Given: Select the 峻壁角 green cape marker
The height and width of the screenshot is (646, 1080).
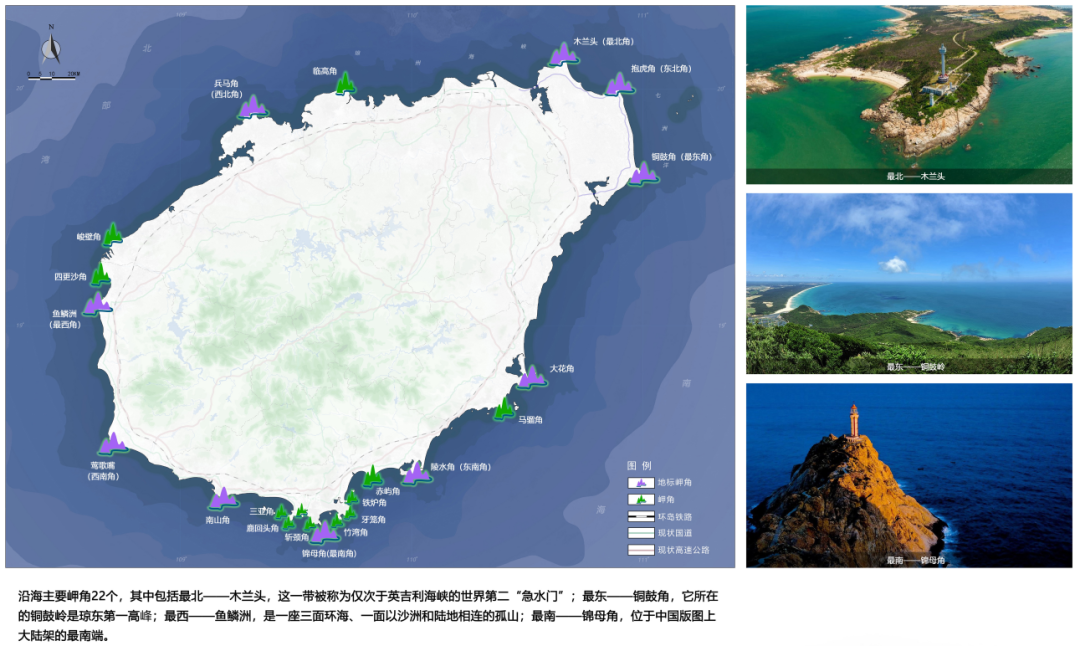Looking at the screenshot, I should pyautogui.click(x=112, y=234).
